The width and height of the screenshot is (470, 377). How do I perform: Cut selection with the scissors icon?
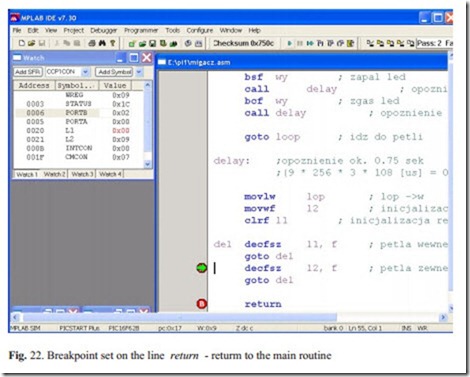pyautogui.click(x=56, y=43)
